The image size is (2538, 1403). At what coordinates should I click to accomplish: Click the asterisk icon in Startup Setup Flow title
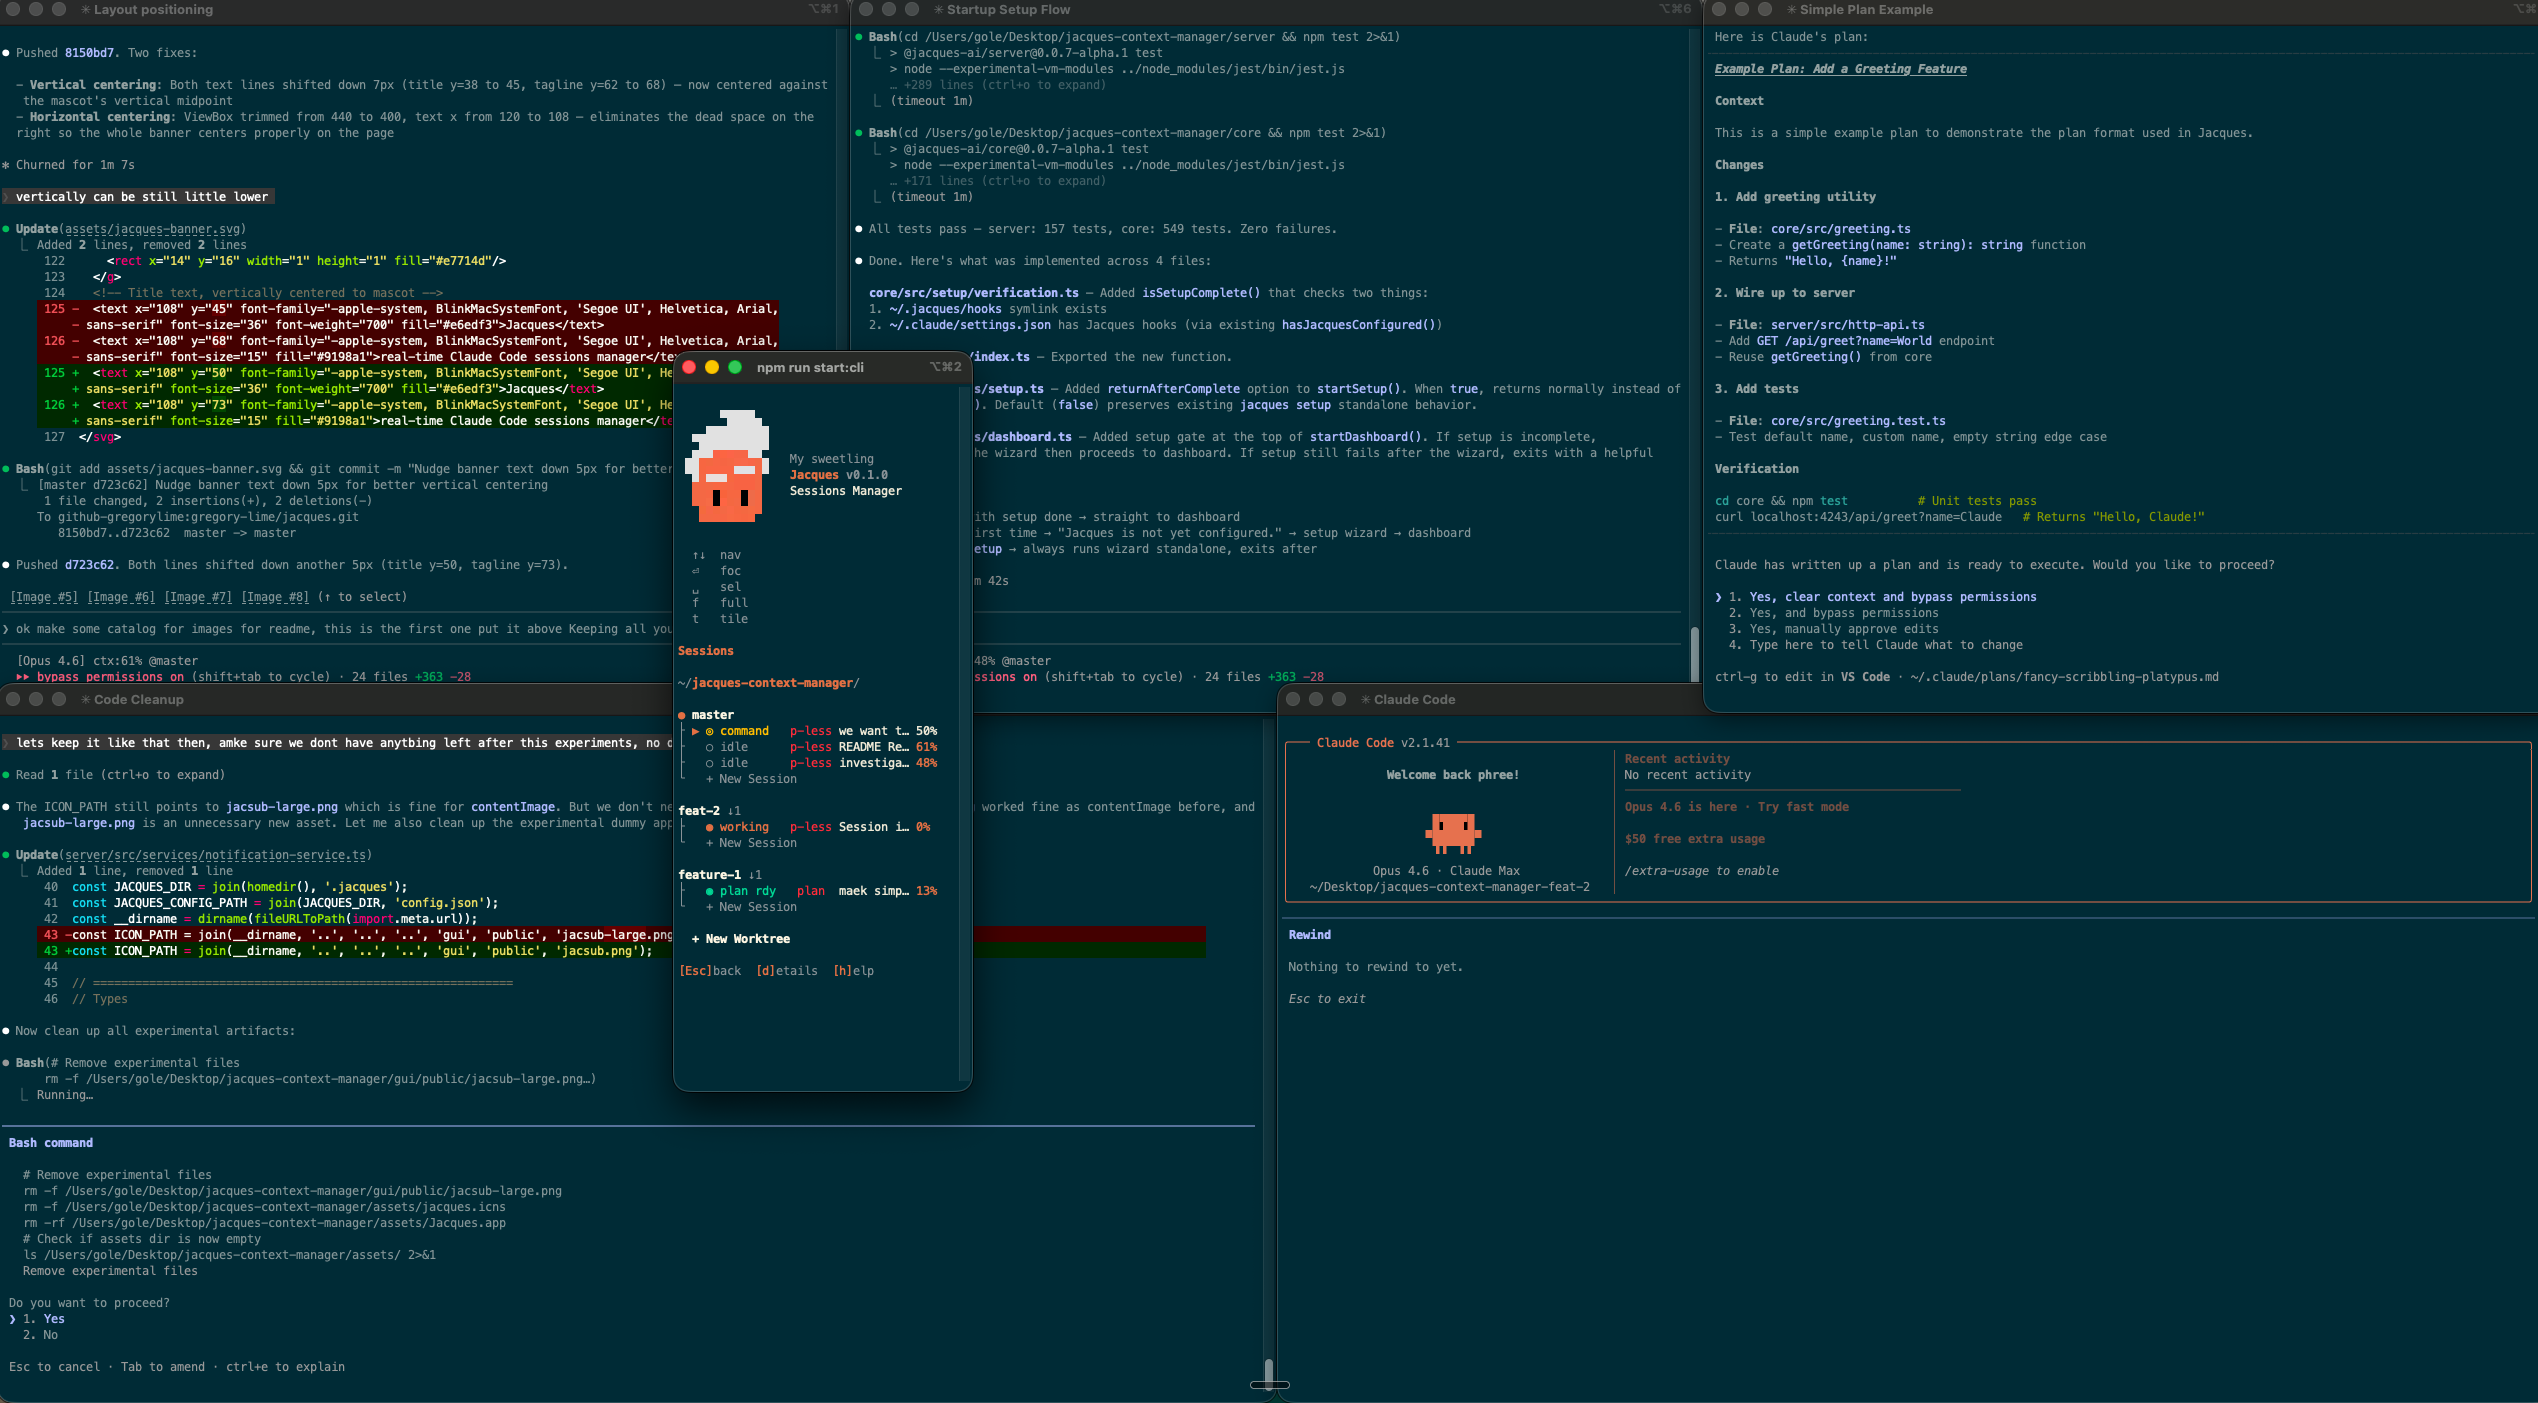pos(939,10)
